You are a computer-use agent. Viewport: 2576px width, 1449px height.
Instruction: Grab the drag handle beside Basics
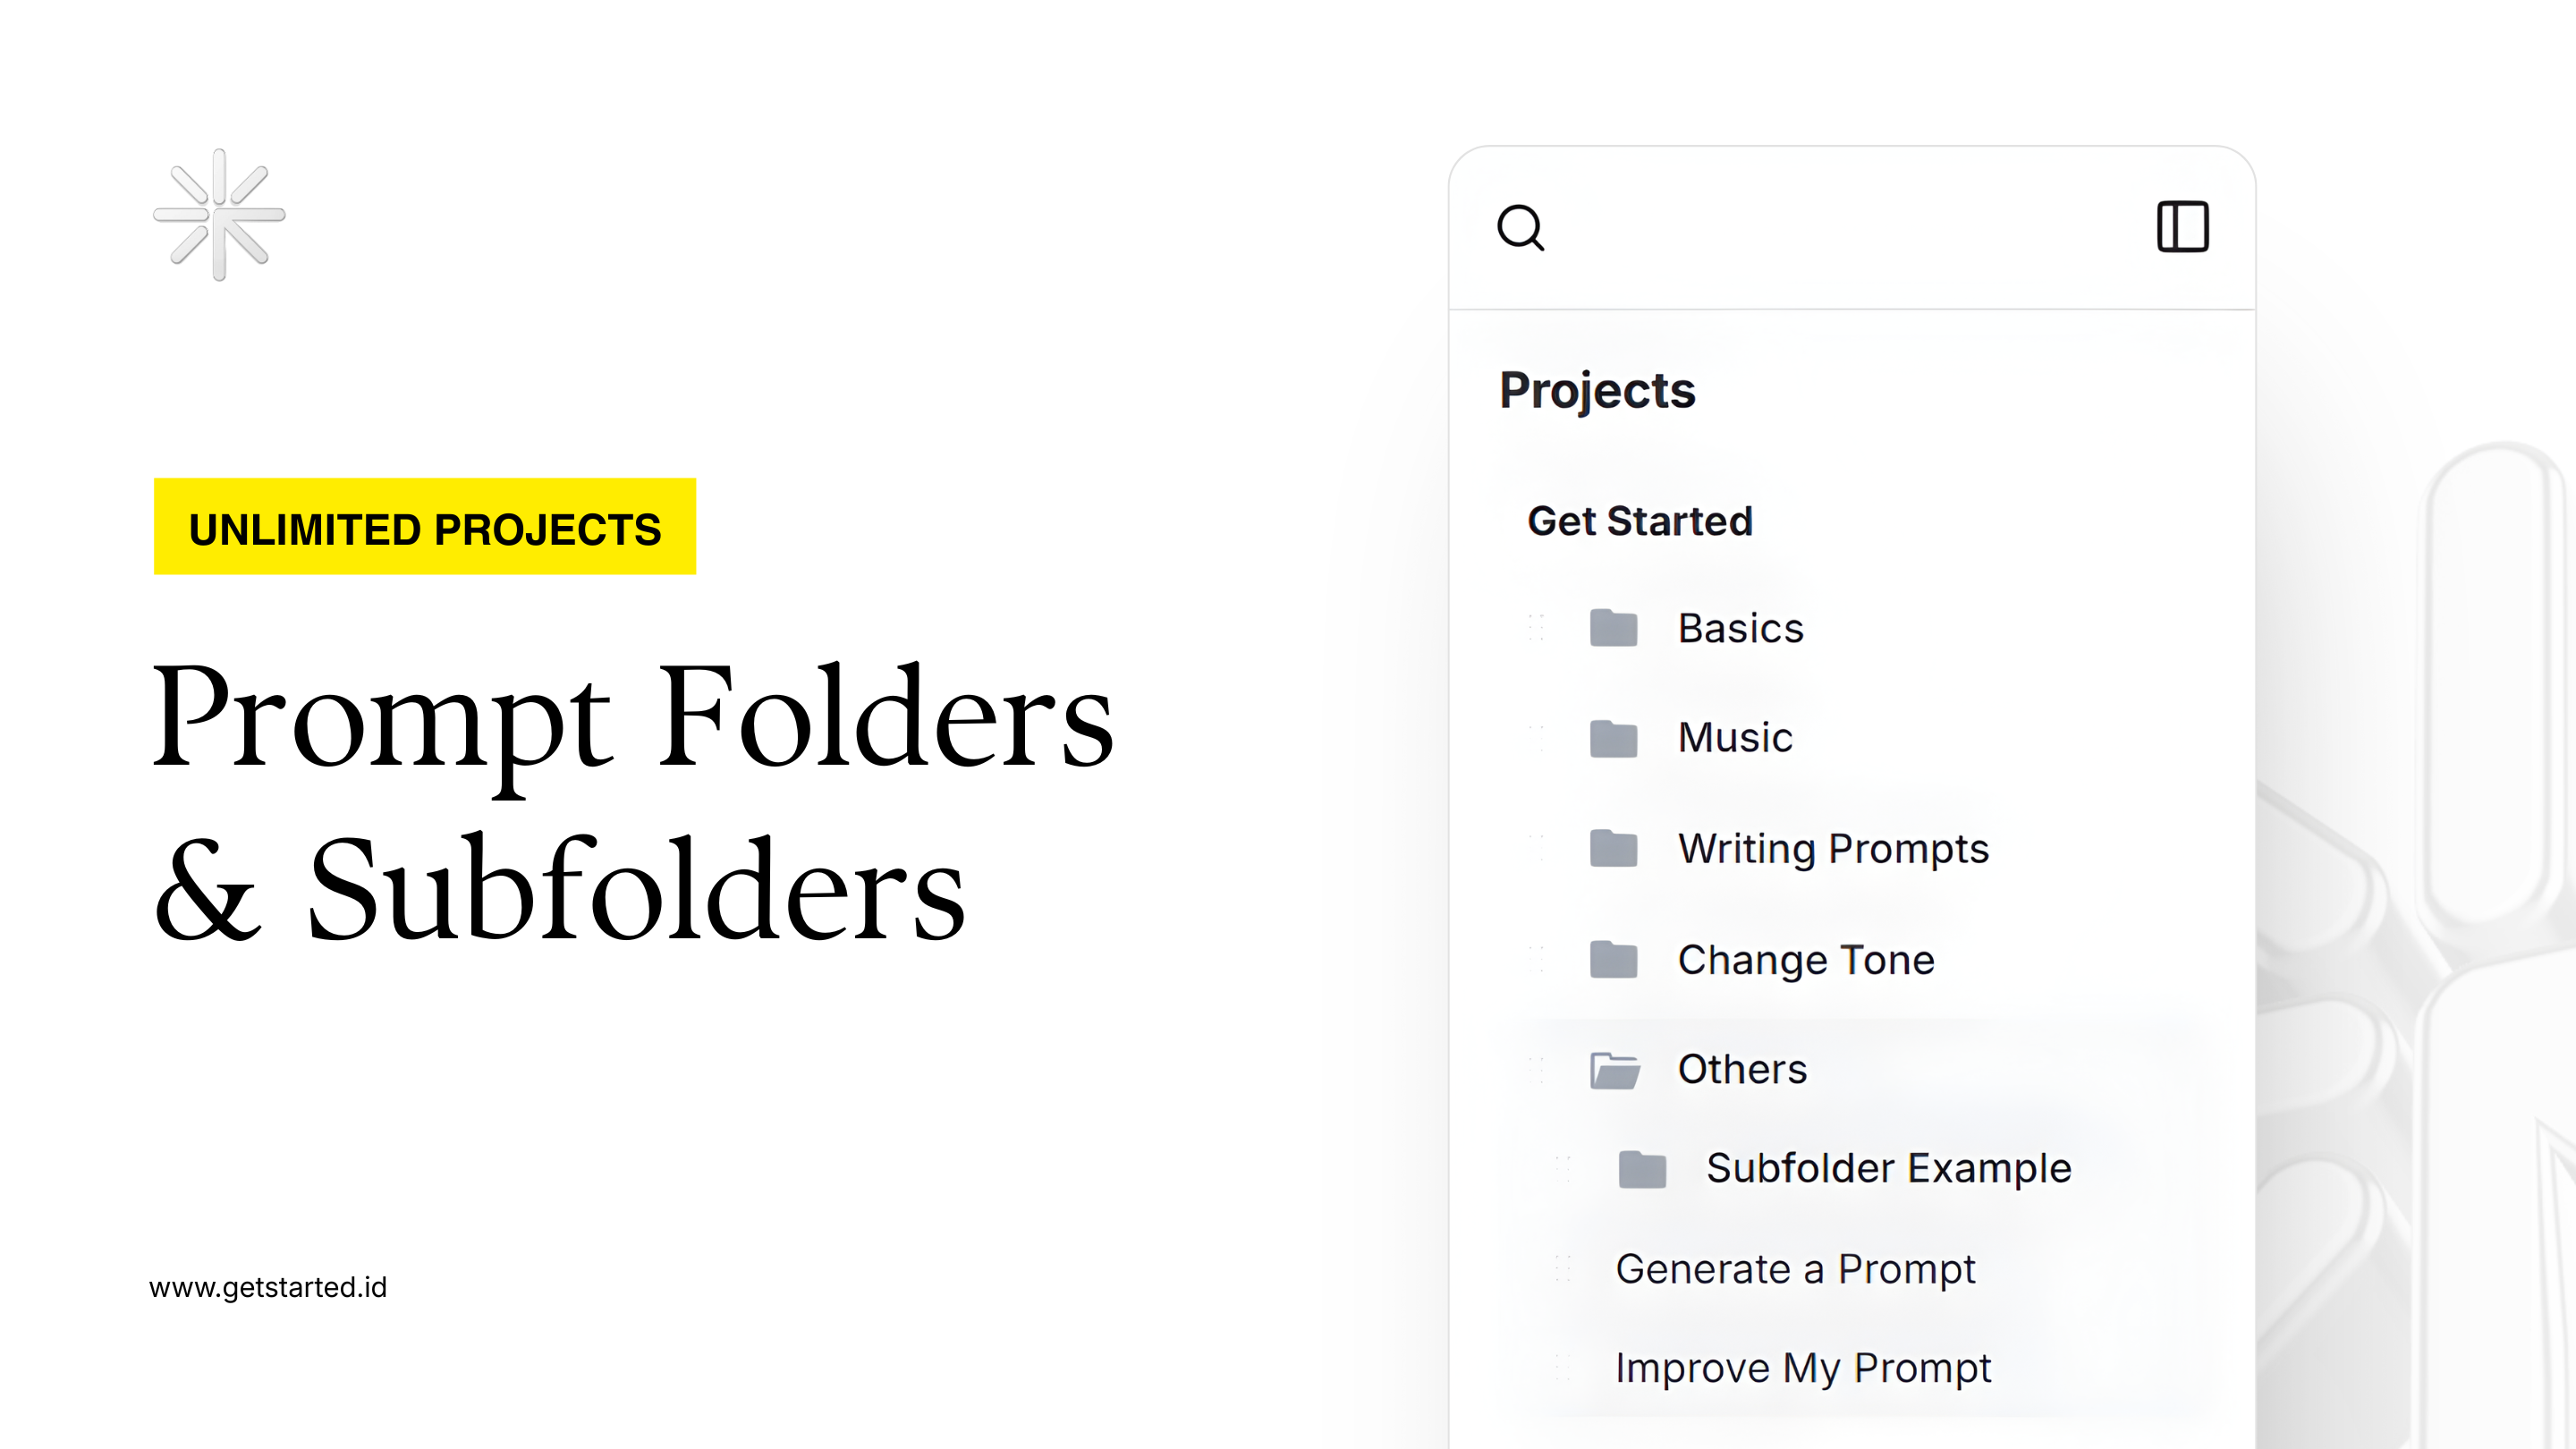click(1537, 628)
